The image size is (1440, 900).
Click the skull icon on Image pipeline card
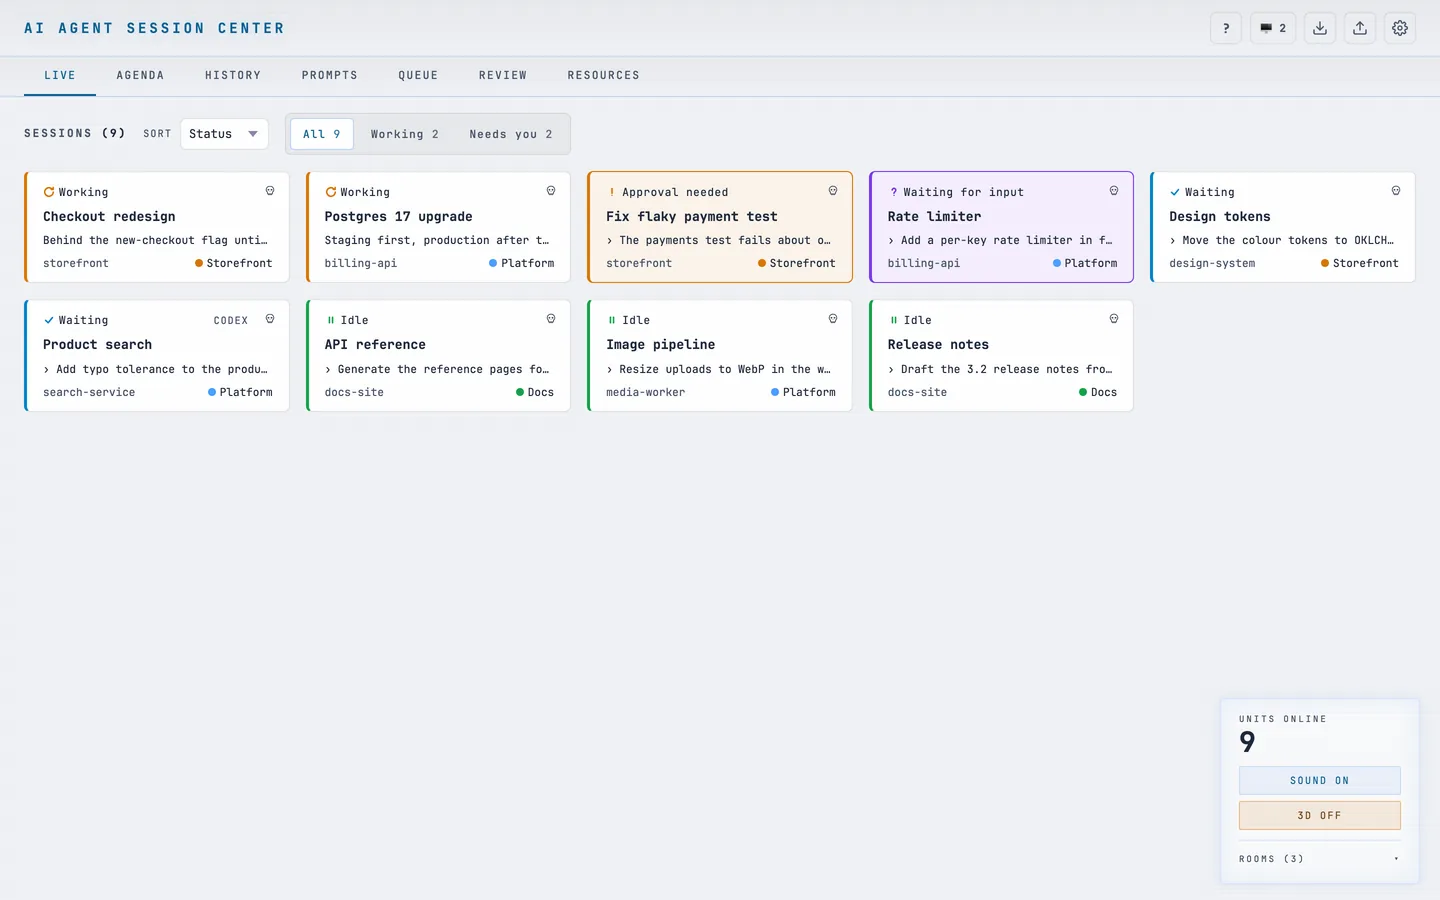833,319
